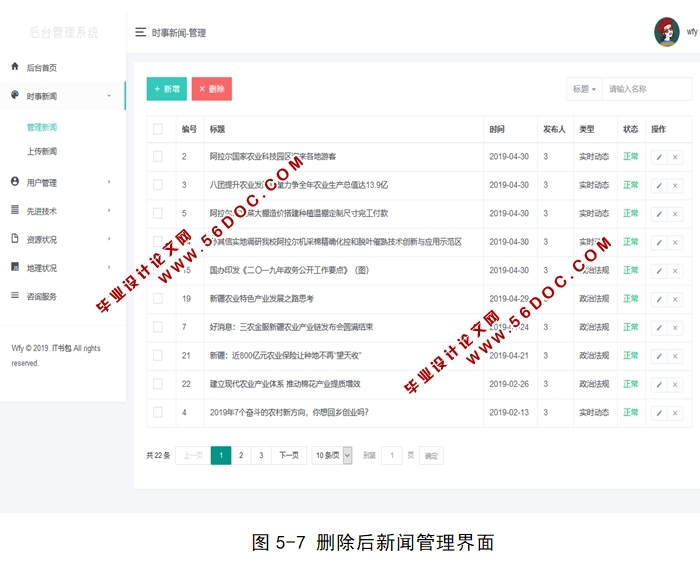The width and height of the screenshot is (700, 565).
Task: Click the red 删除 button
Action: pyautogui.click(x=211, y=89)
